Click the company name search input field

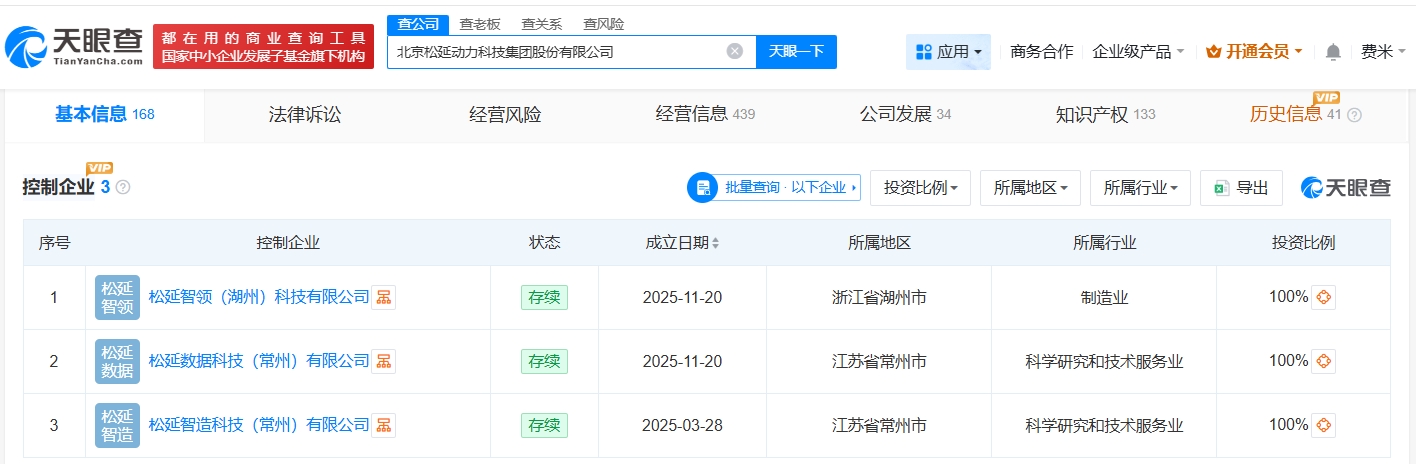click(x=555, y=52)
